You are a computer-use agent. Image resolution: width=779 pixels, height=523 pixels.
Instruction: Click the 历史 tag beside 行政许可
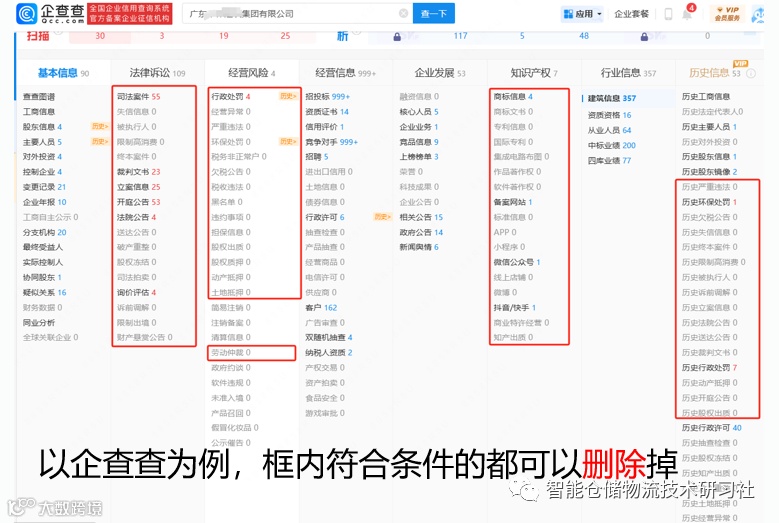coord(382,217)
